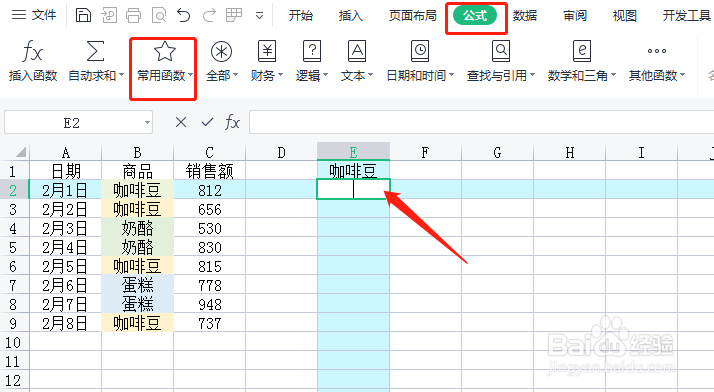Open the 常用函数 star dropdown

click(164, 61)
